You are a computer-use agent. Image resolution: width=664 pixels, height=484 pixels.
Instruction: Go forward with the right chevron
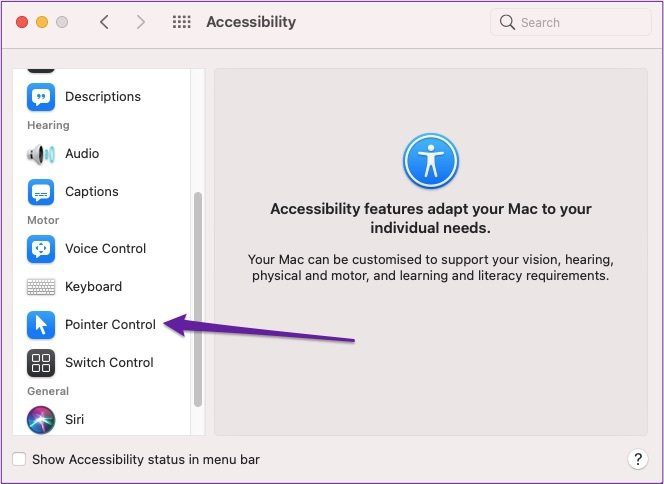click(x=141, y=22)
